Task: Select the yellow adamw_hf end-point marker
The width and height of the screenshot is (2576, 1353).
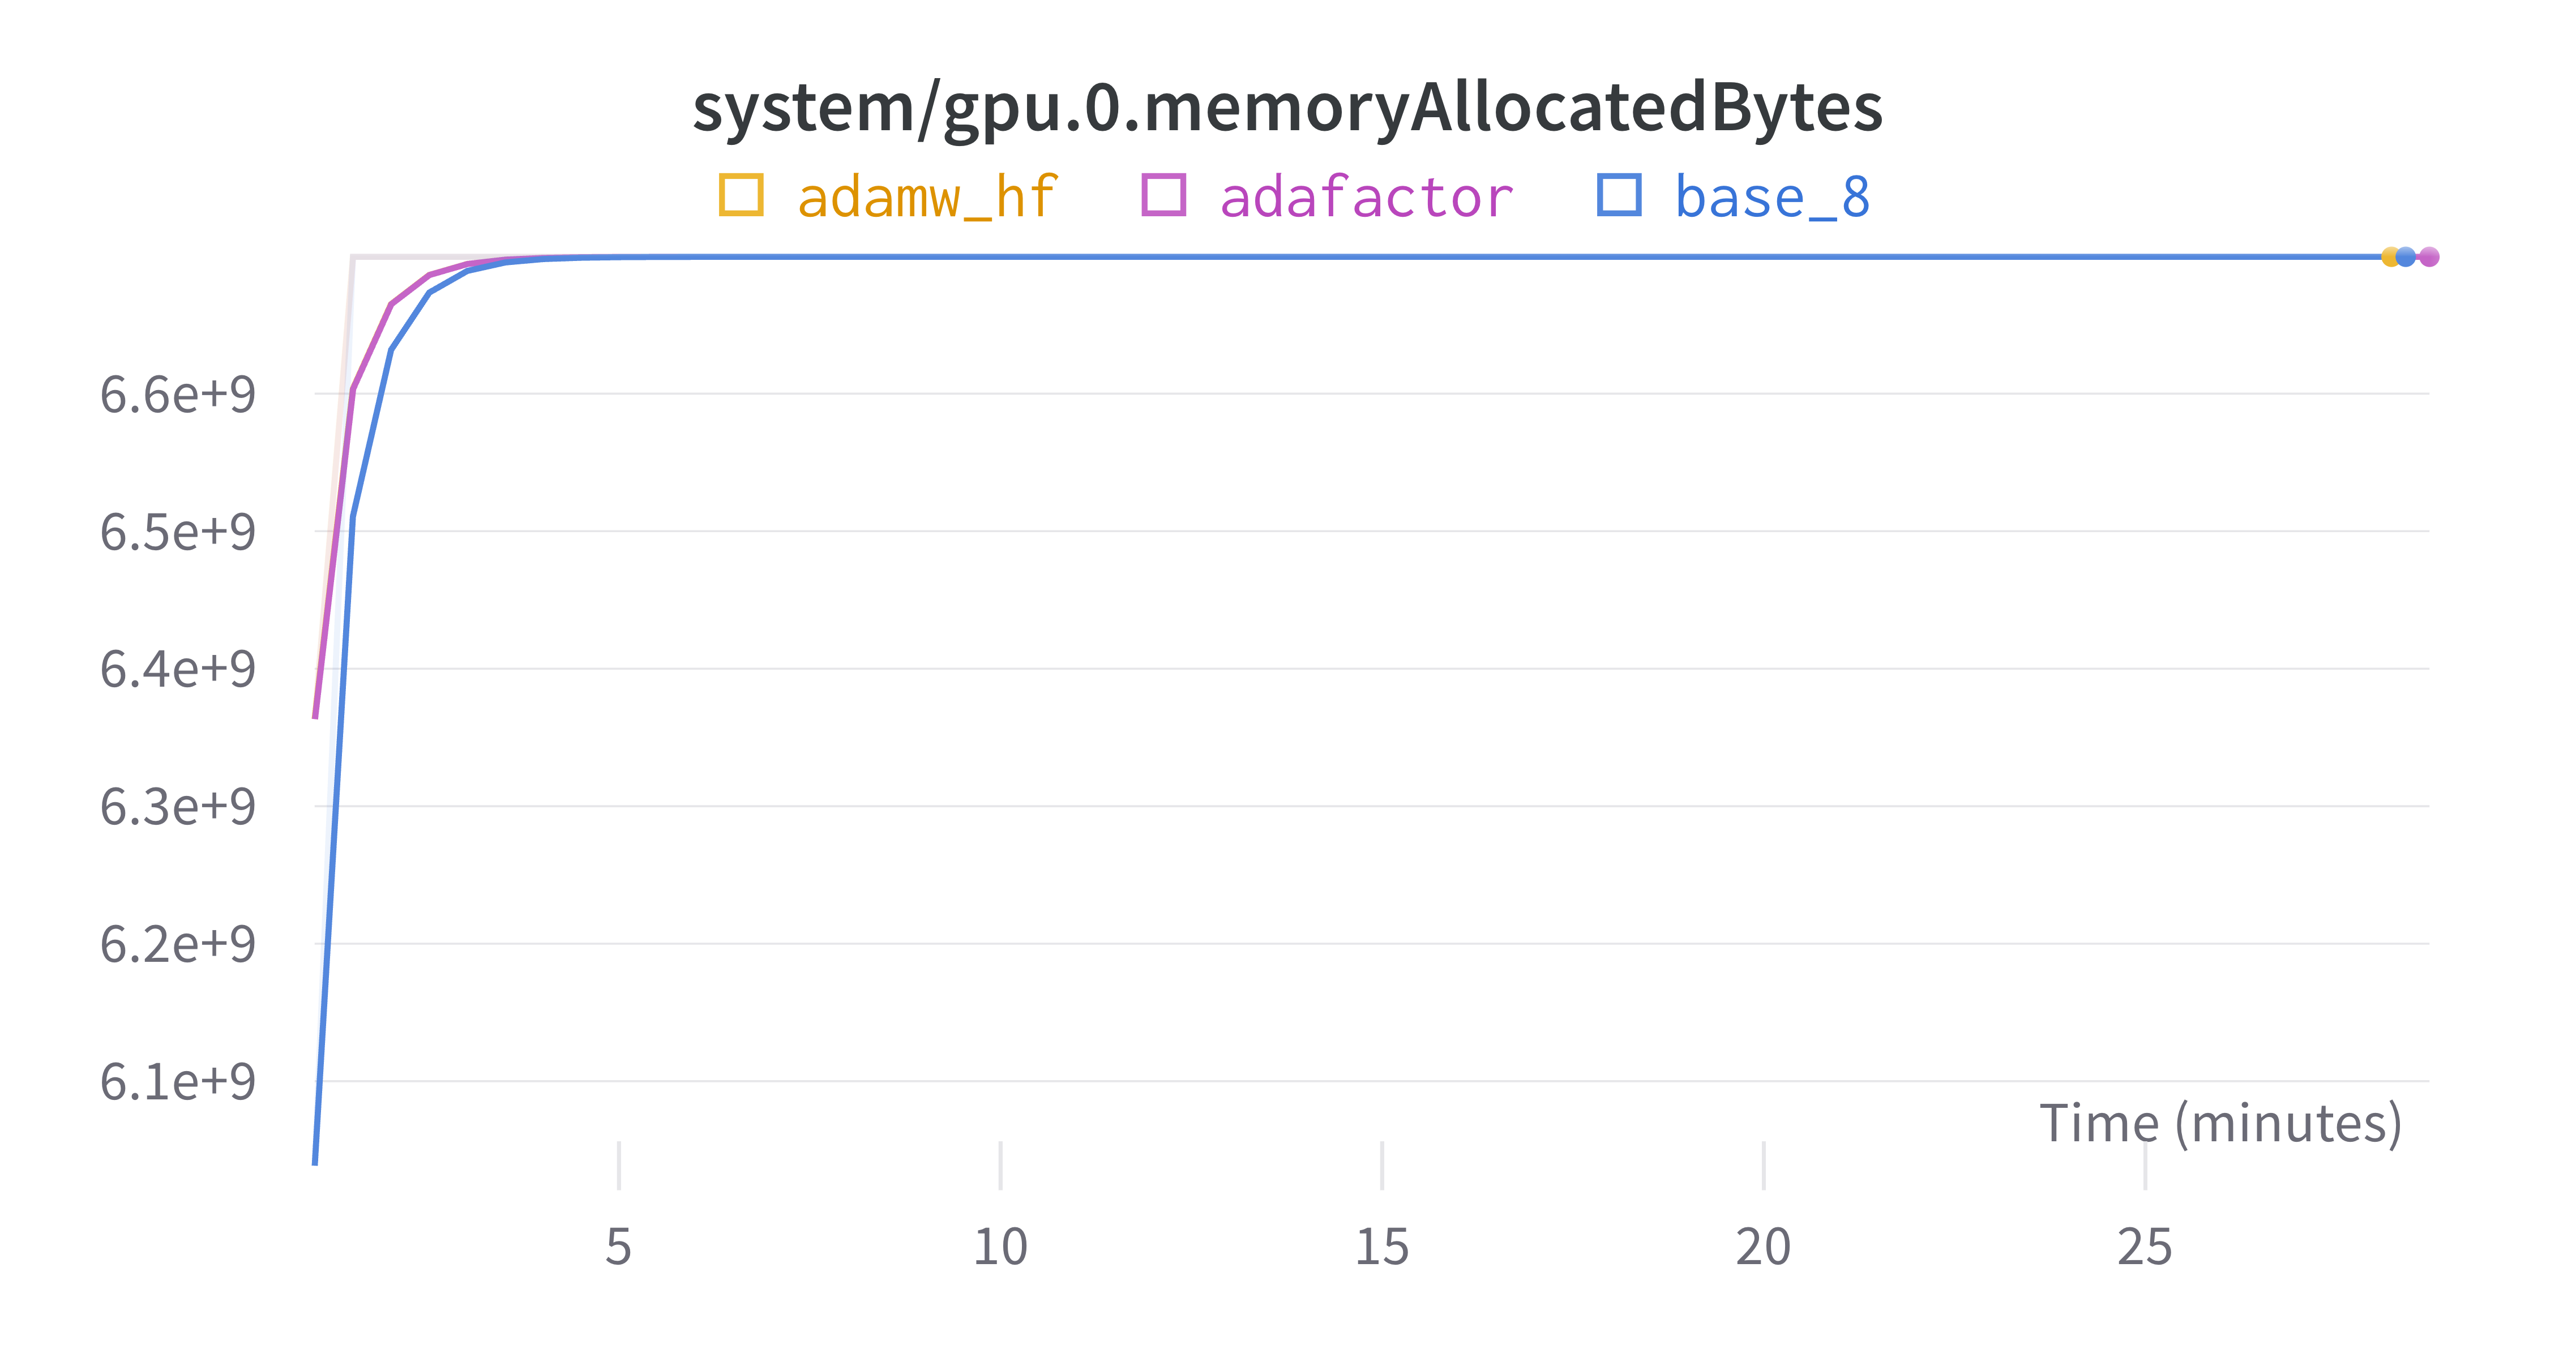Action: click(x=2390, y=257)
